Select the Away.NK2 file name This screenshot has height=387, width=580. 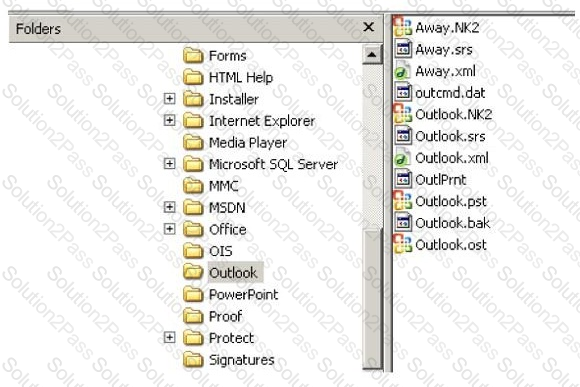point(447,27)
